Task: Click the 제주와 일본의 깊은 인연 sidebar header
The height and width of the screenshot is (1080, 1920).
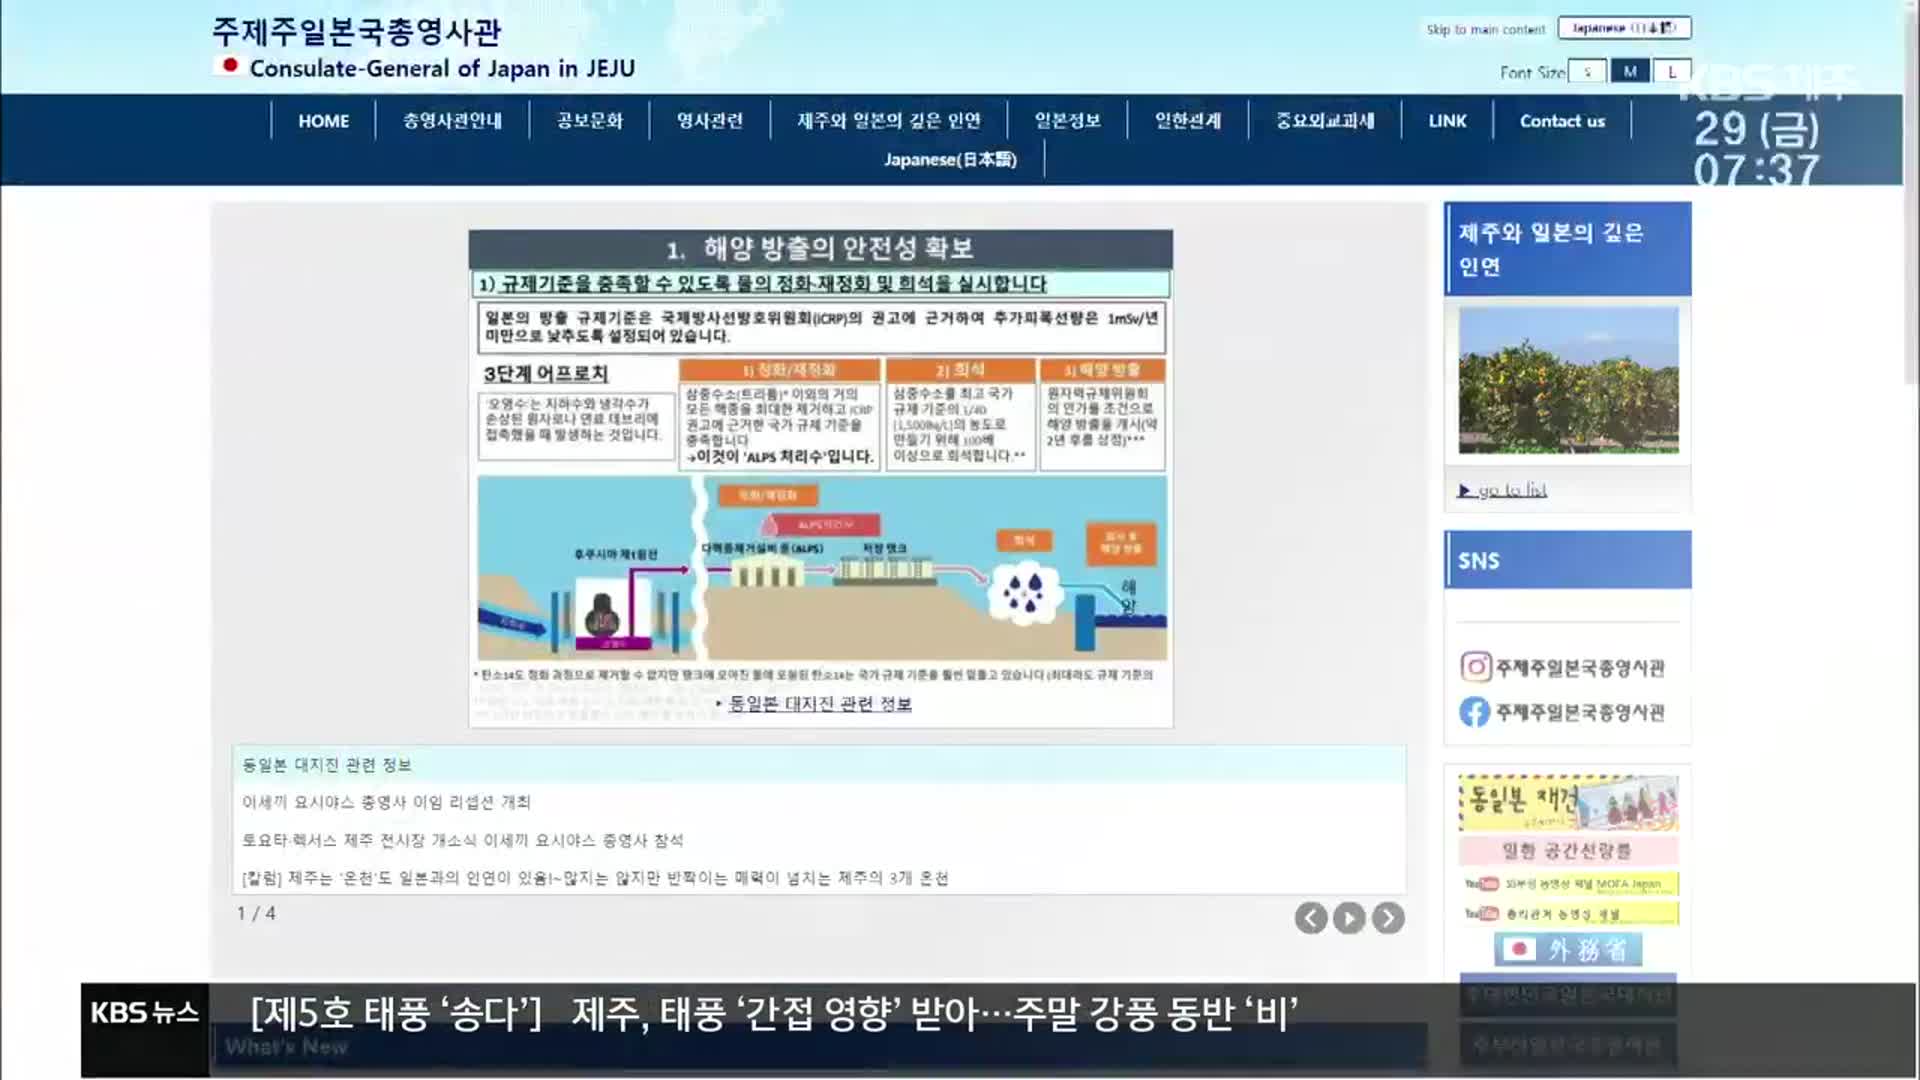Action: pyautogui.click(x=1567, y=249)
